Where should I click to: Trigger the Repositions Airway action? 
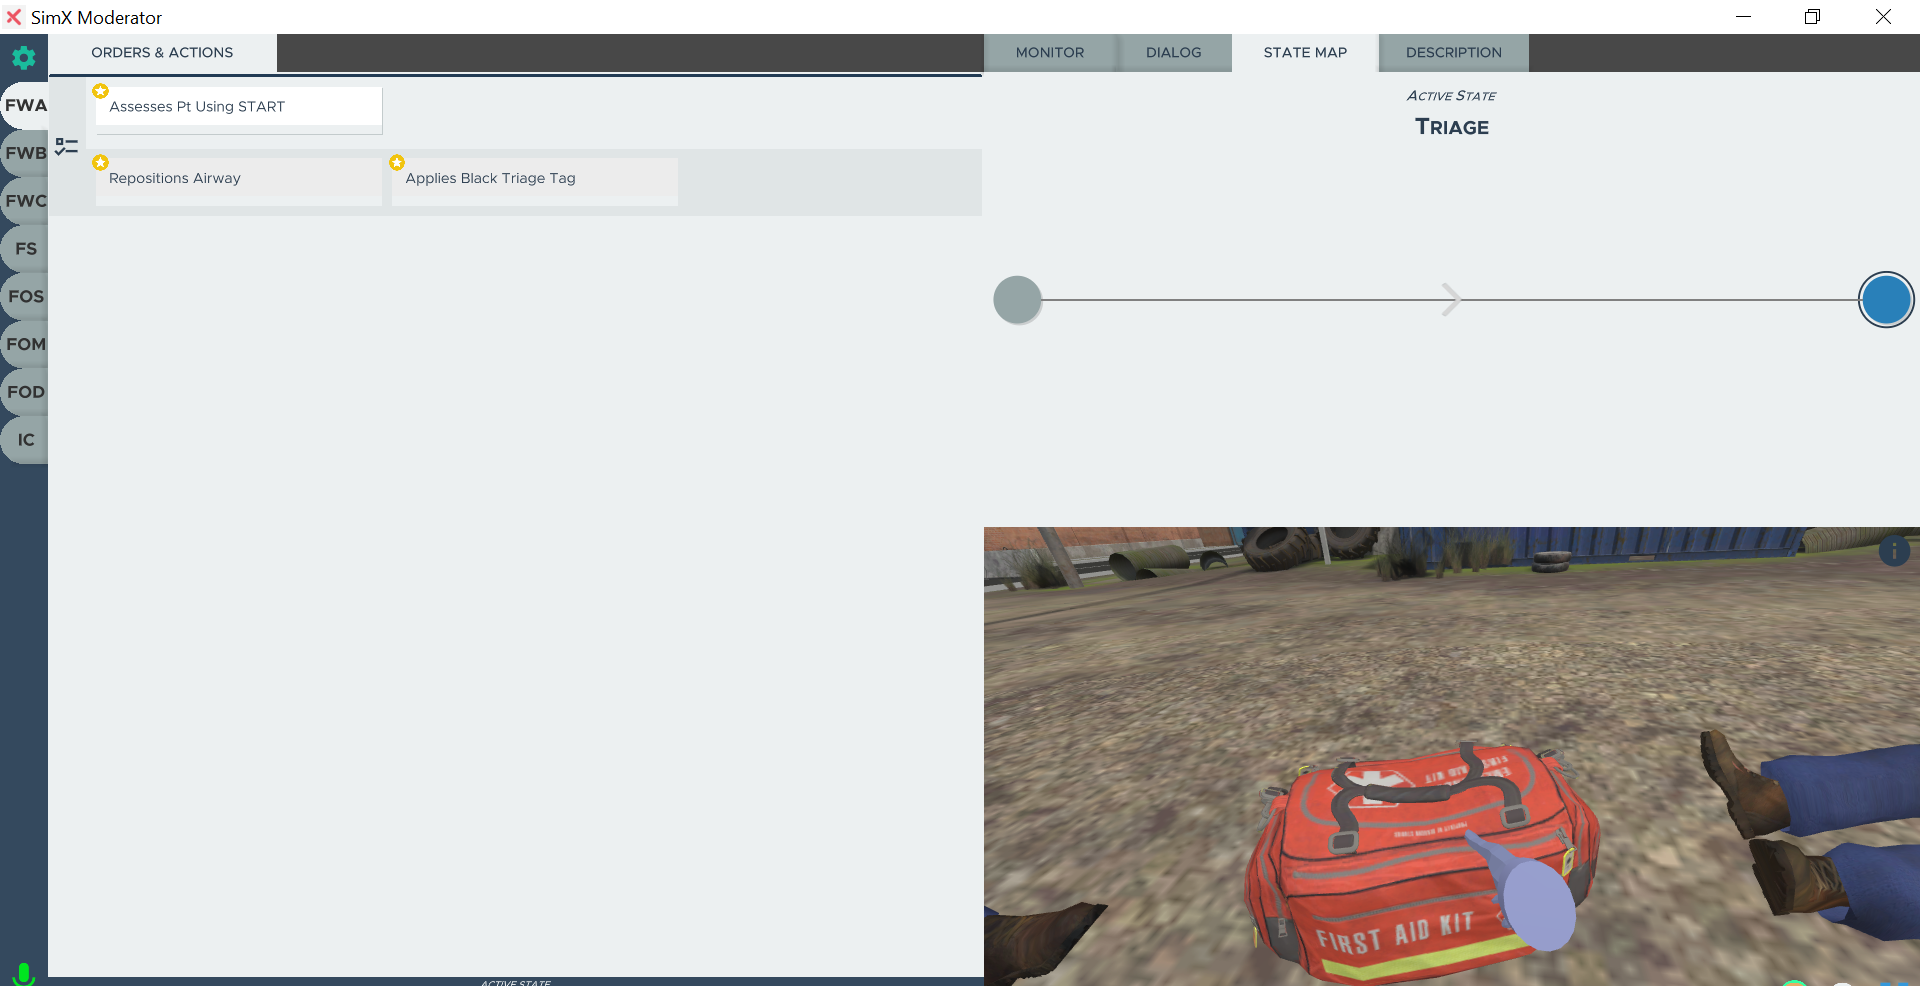click(x=238, y=180)
